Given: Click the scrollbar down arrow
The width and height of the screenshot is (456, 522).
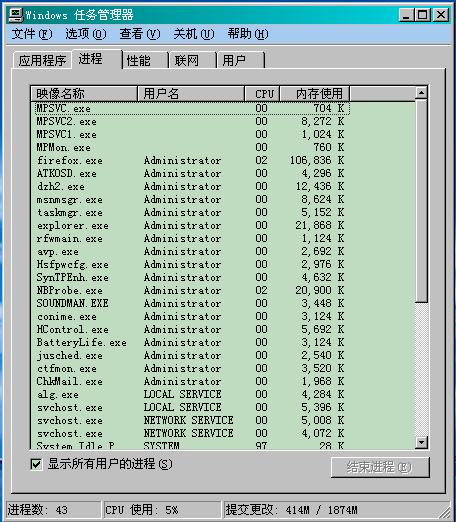Looking at the screenshot, I should [x=421, y=442].
